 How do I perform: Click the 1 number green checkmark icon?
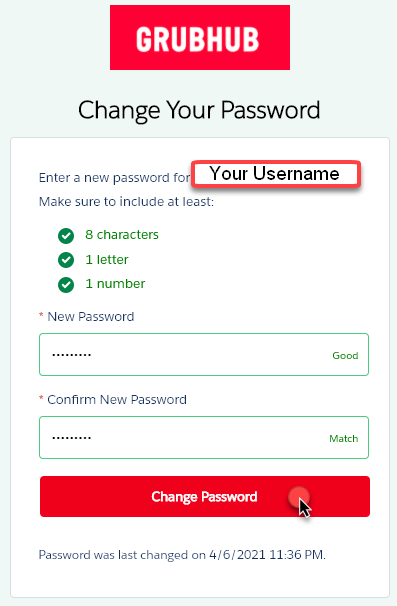66,285
